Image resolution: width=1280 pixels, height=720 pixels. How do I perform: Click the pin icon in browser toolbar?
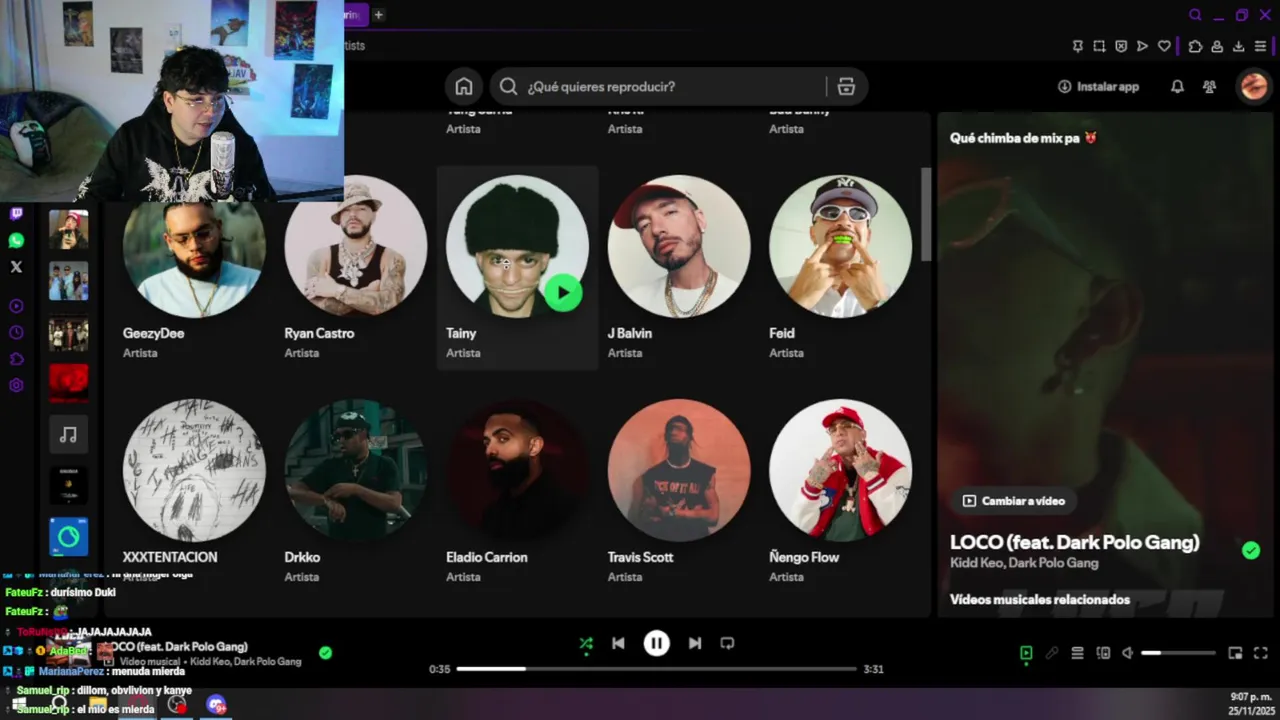click(1077, 46)
